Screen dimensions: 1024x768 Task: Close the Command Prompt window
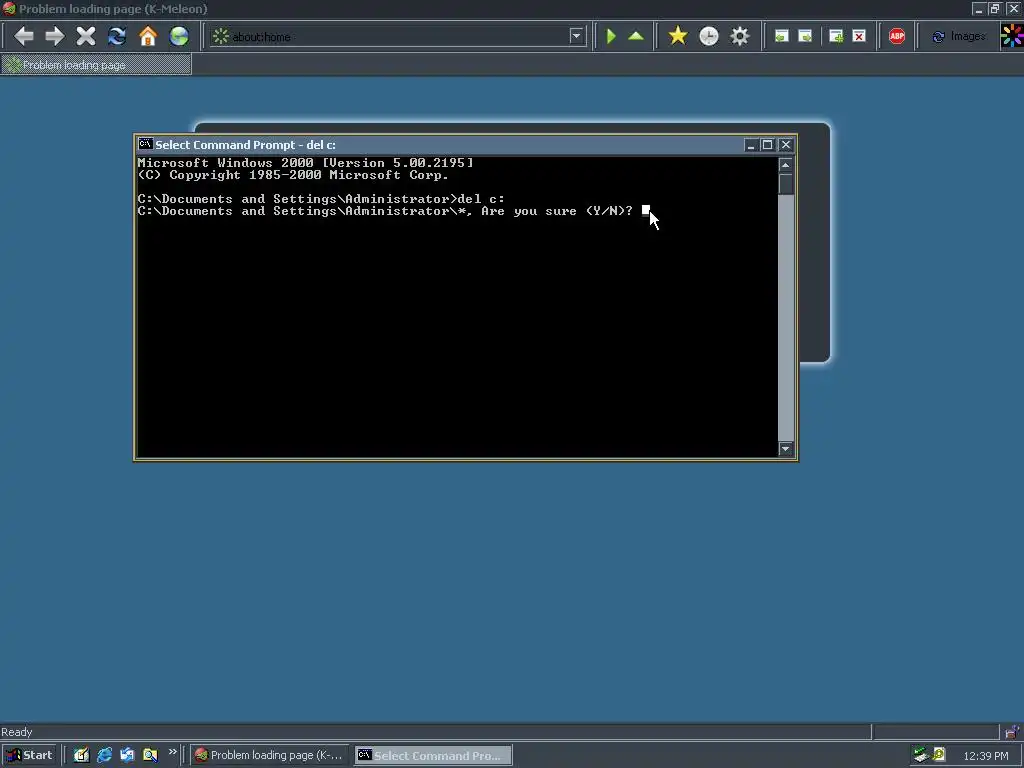(x=786, y=145)
